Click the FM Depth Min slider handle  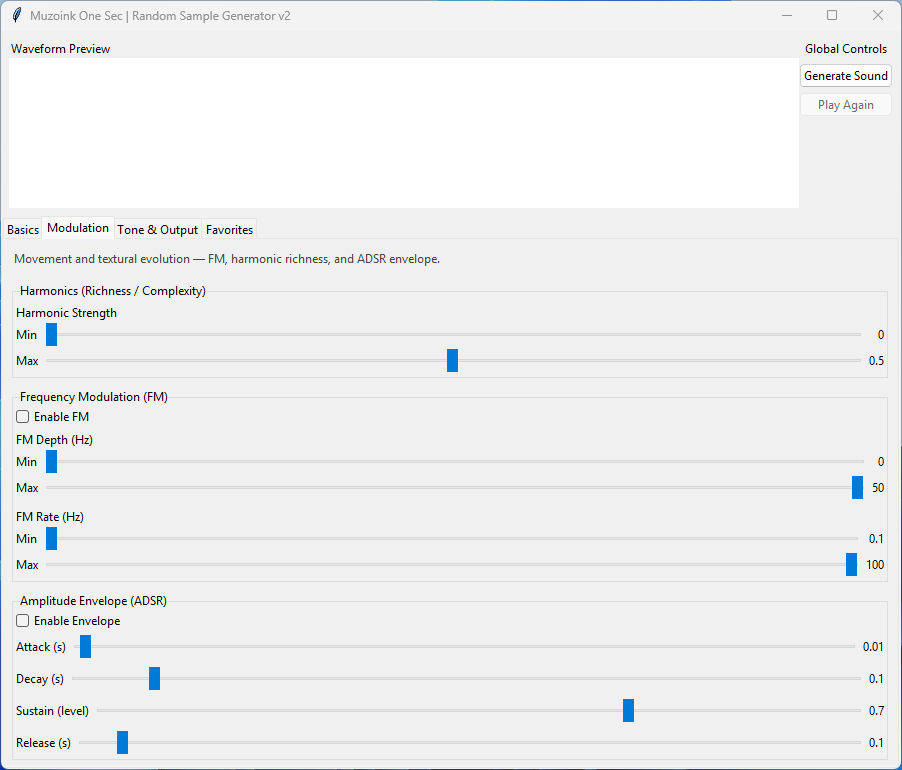[x=52, y=462]
